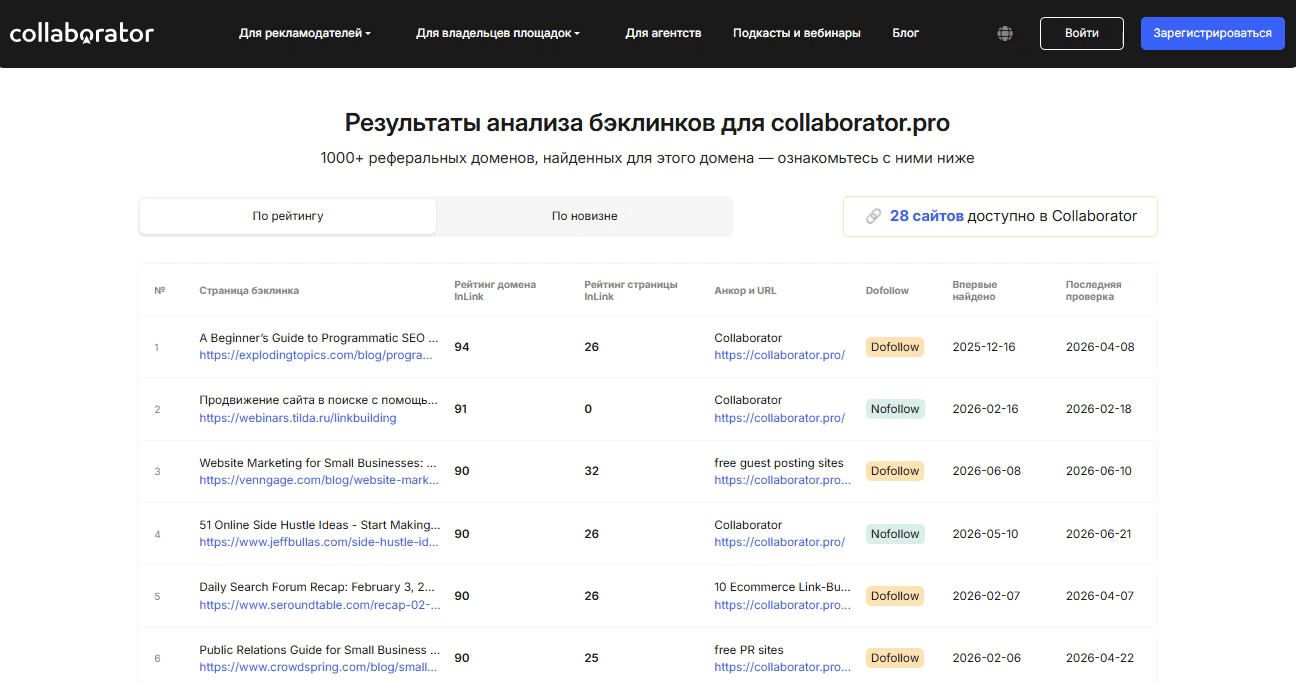Click the chain link icon beside 28 сайтов
This screenshot has width=1296, height=684.
873,216
